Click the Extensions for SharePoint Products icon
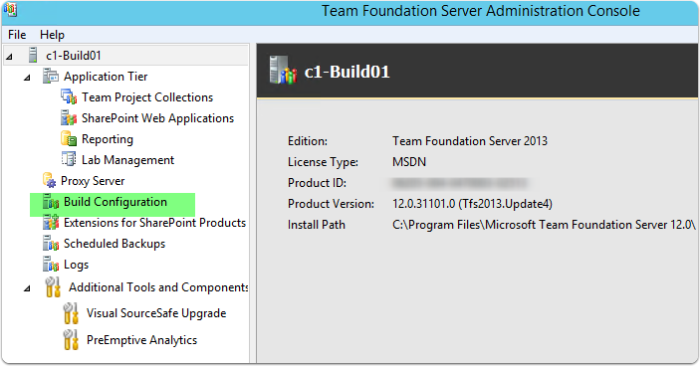Image resolution: width=700 pixels, height=366 pixels. click(51, 222)
